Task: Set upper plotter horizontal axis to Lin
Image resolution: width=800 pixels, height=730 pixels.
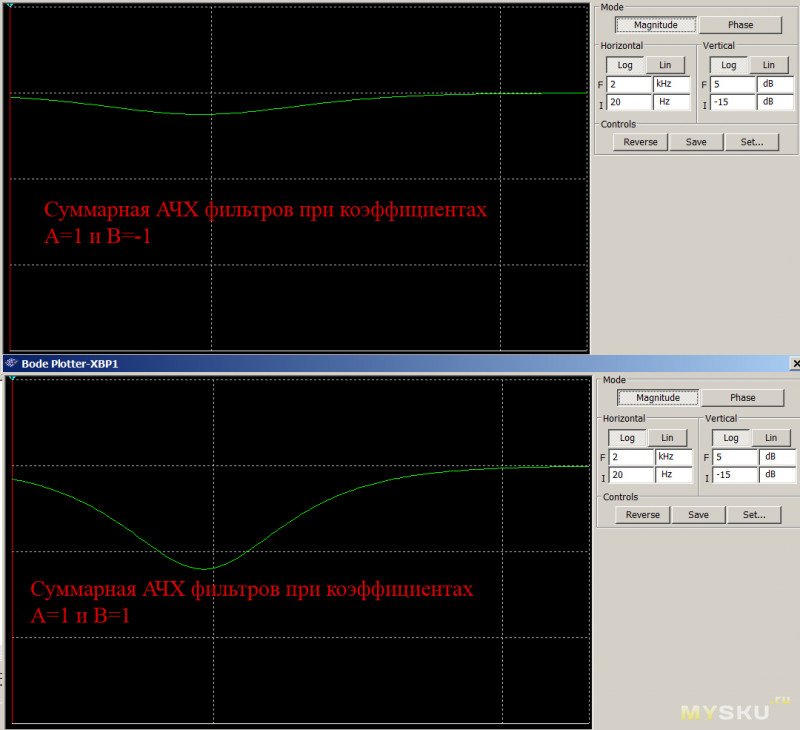Action: 665,65
